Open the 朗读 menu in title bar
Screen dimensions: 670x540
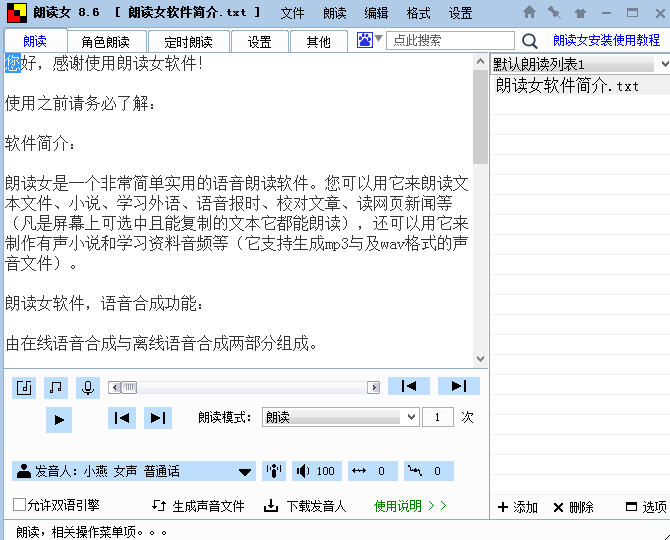tap(335, 13)
